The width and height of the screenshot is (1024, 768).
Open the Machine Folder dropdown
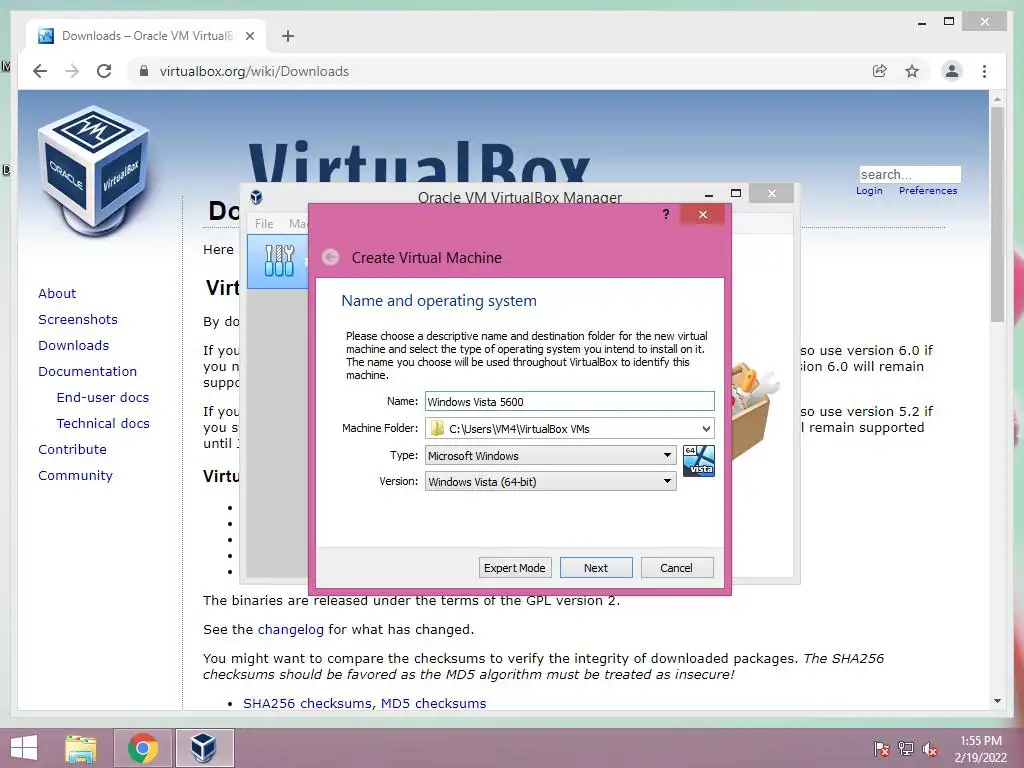tap(706, 429)
